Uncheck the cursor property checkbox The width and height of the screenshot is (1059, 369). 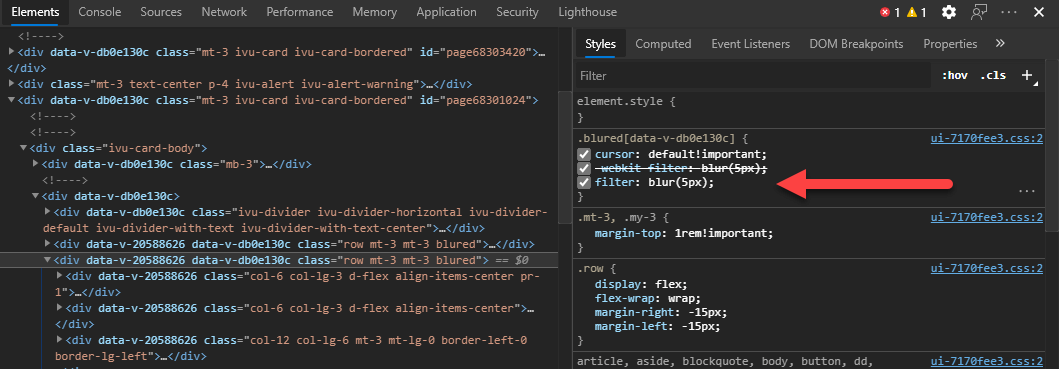[x=584, y=154]
